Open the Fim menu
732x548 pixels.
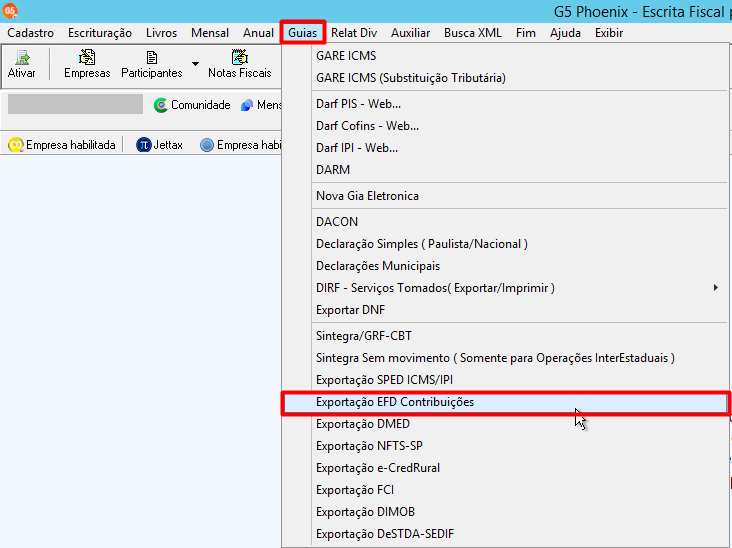point(526,33)
